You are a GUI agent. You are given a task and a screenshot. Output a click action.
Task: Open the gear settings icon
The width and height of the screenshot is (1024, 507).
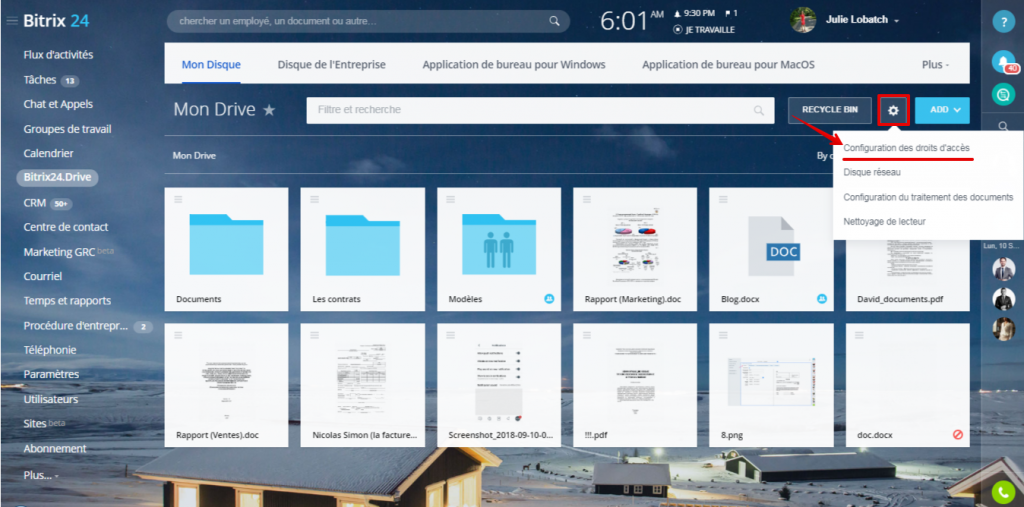pyautogui.click(x=893, y=110)
